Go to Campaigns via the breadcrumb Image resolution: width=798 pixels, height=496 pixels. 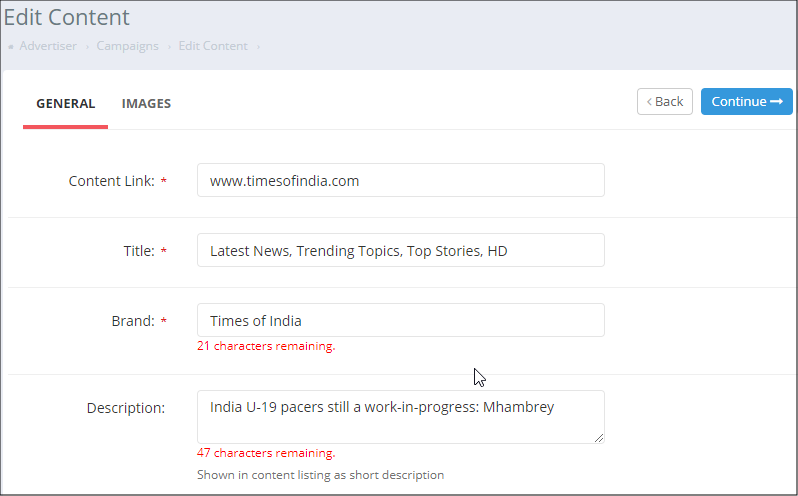[x=127, y=46]
